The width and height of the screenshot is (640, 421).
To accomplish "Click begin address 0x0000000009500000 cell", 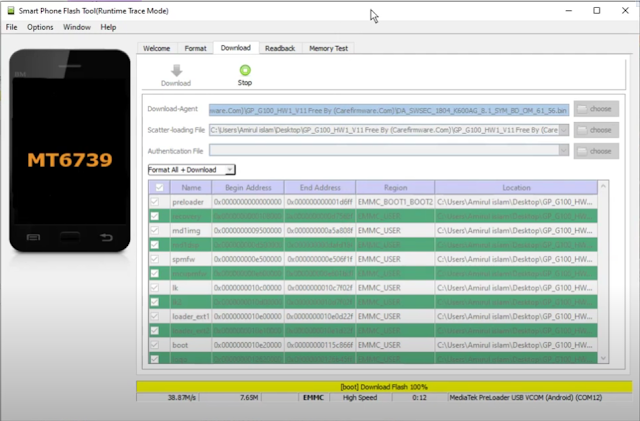I will click(x=248, y=230).
